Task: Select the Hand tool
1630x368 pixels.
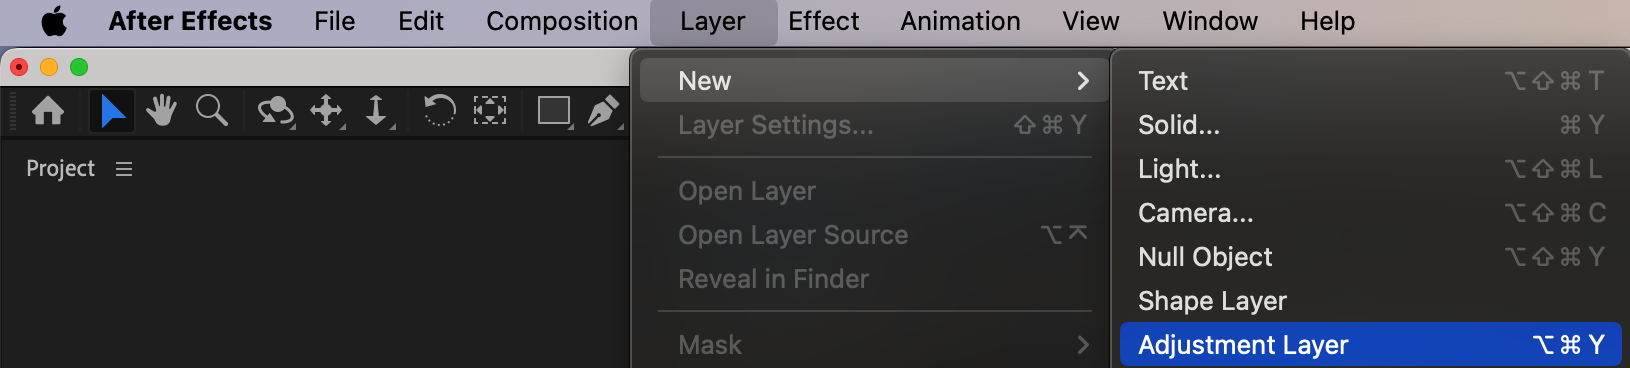Action: [161, 110]
